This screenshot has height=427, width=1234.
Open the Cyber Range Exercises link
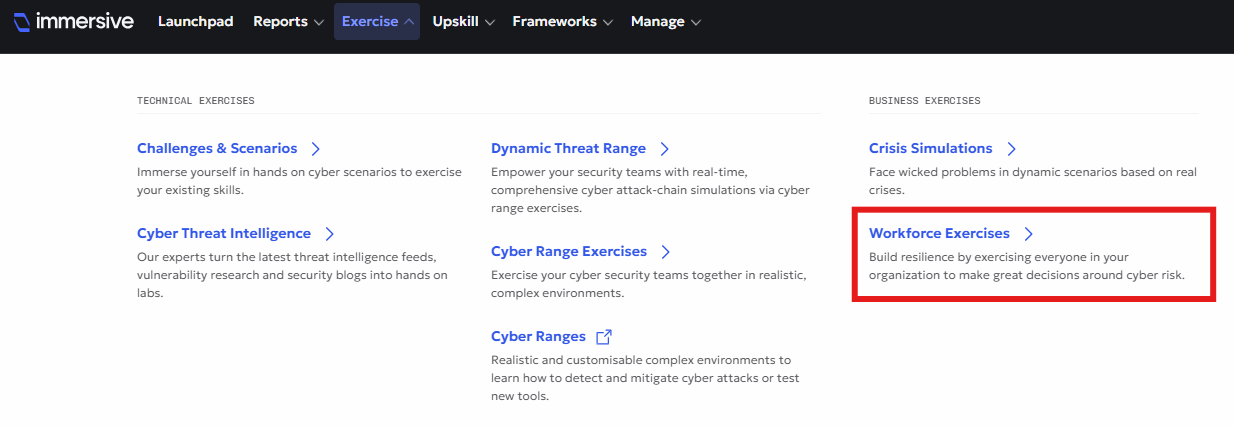tap(569, 251)
